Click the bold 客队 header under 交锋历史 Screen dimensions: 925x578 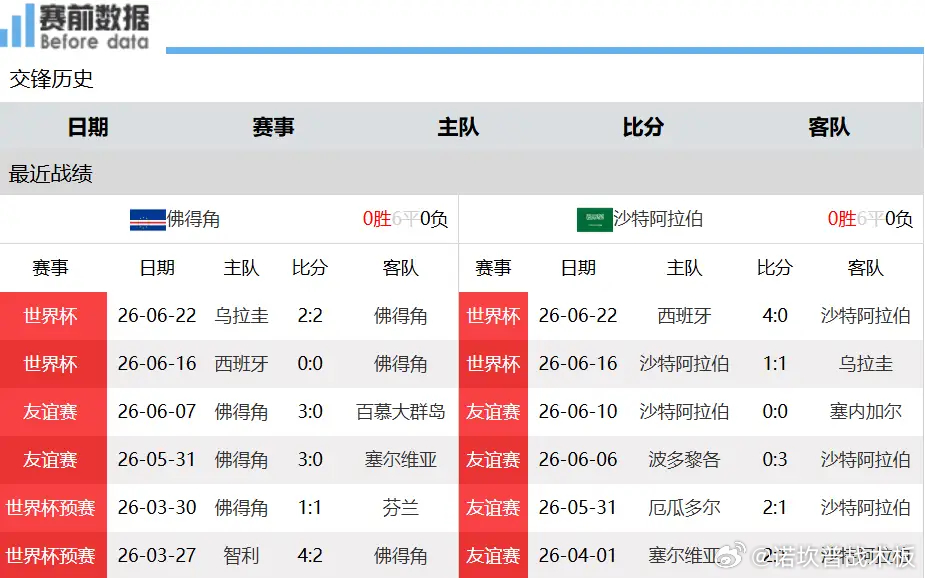(x=829, y=127)
